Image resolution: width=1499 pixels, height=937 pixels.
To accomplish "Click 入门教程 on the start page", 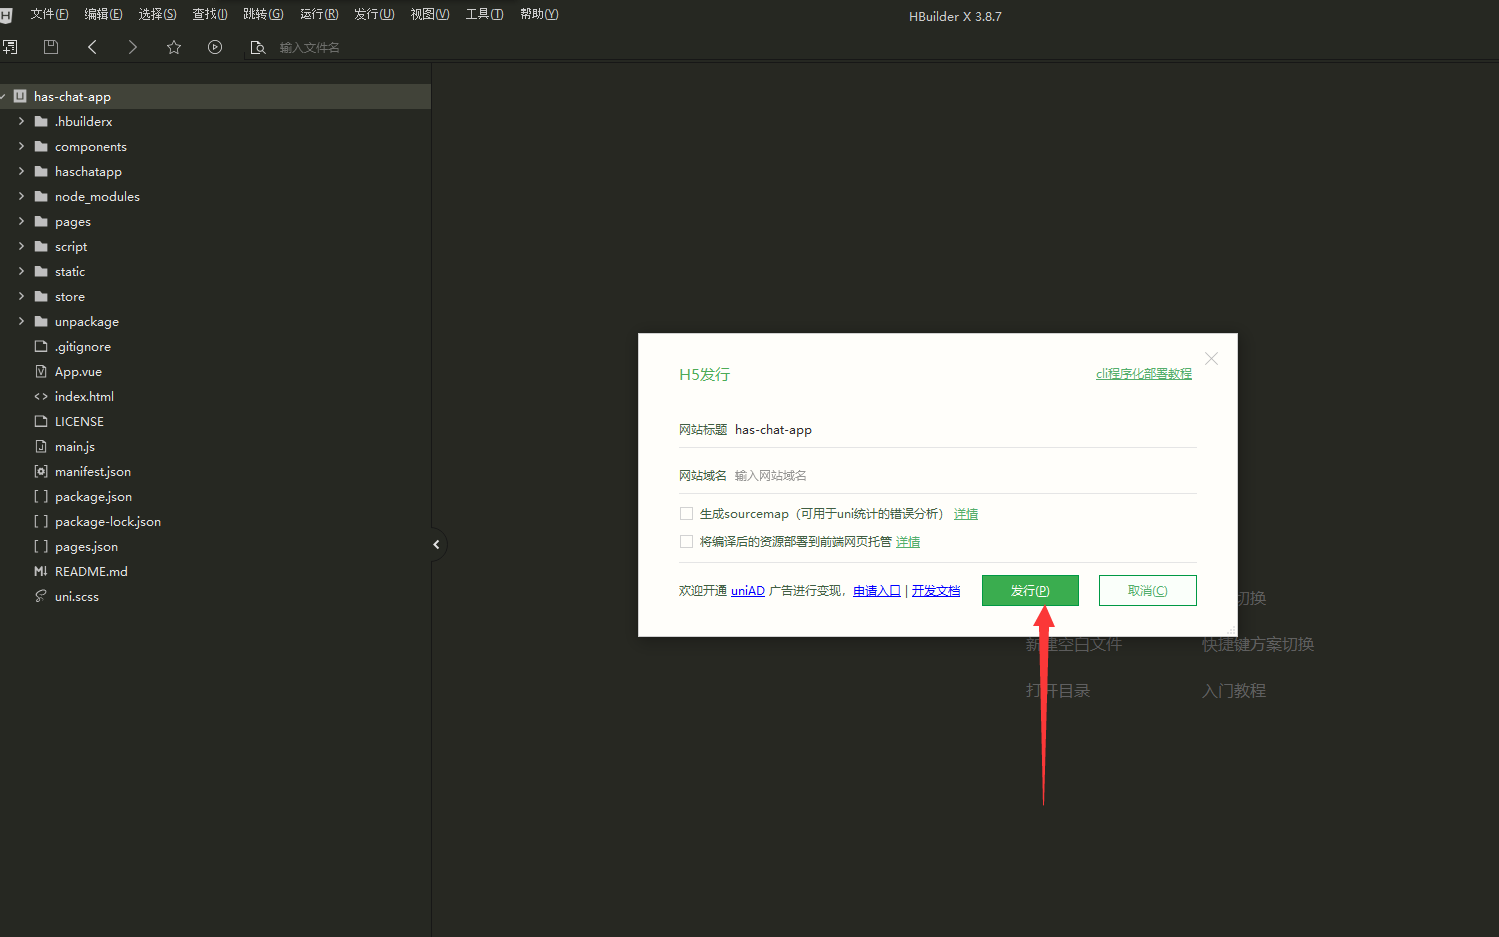I will [x=1234, y=691].
